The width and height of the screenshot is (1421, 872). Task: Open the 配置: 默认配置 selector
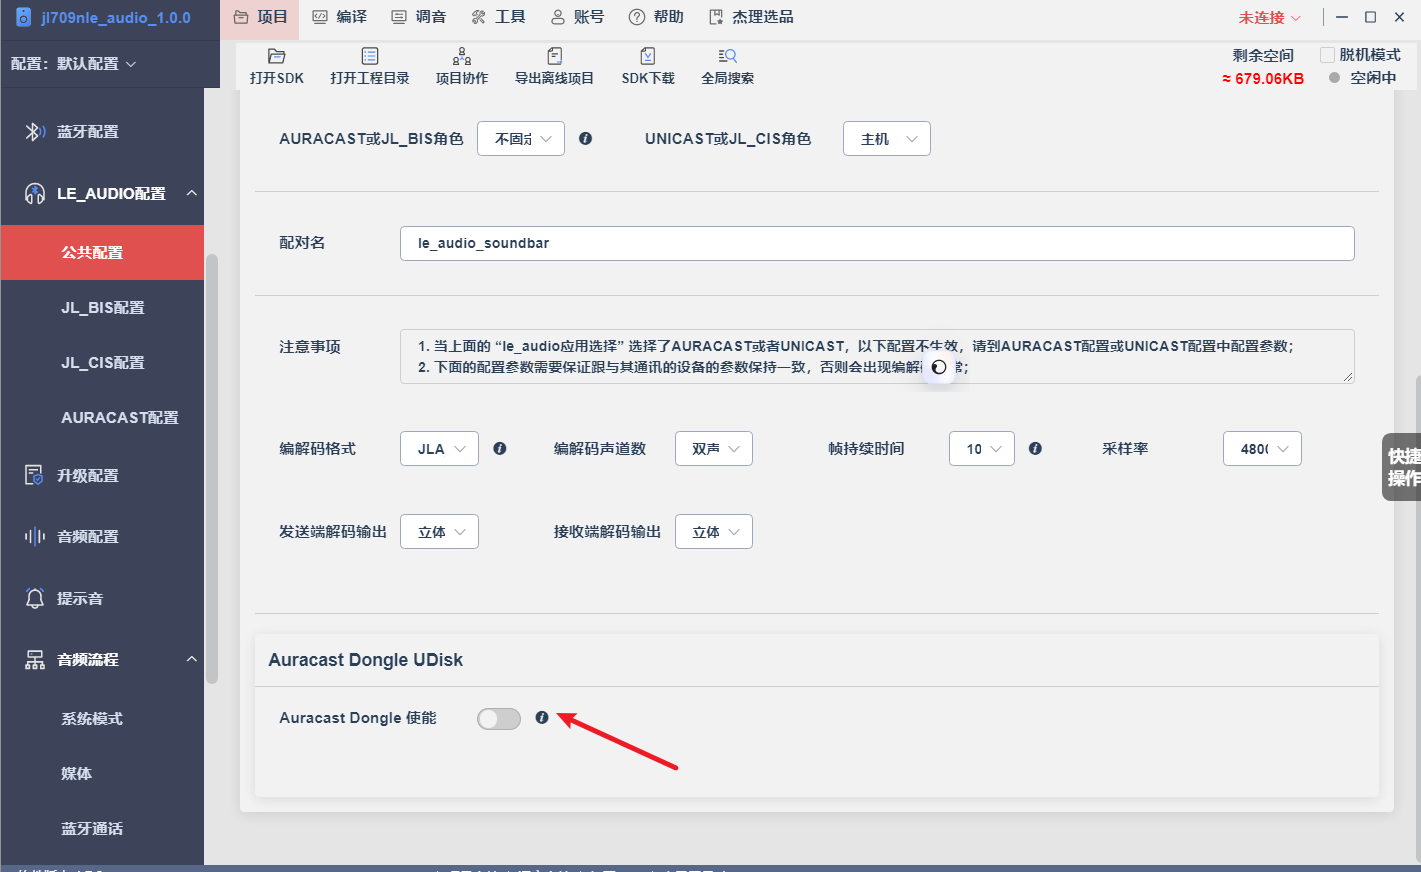pos(74,64)
